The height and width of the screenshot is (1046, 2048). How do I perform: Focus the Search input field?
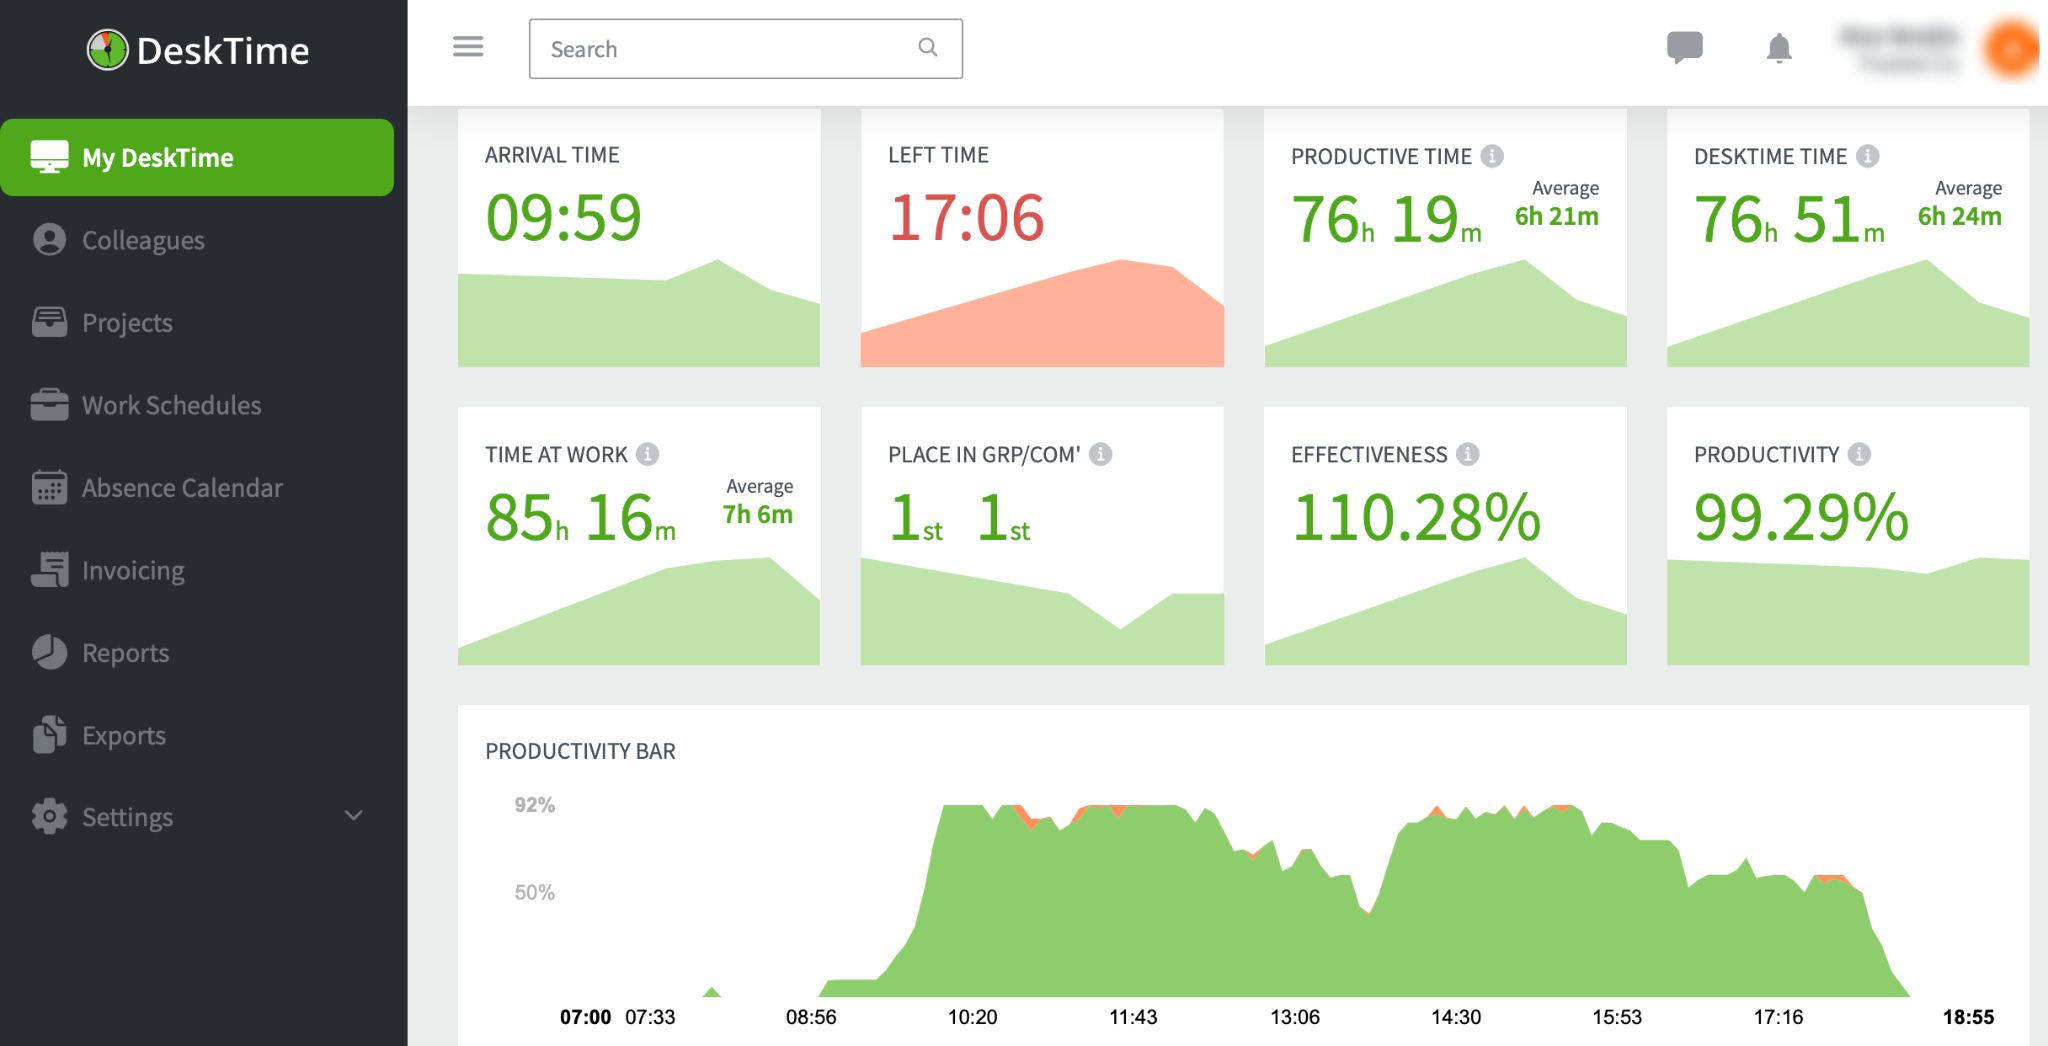[x=745, y=48]
